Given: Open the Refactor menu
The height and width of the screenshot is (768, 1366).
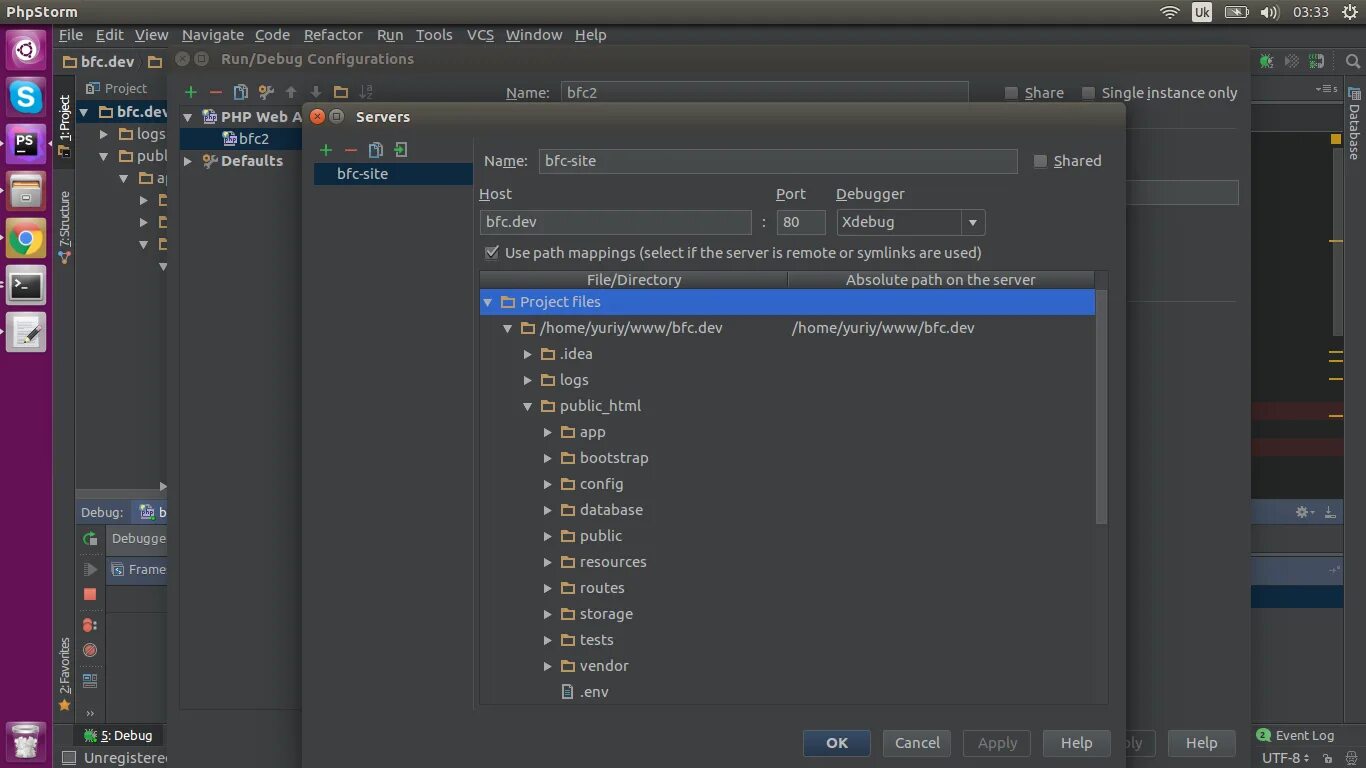Looking at the screenshot, I should click(x=333, y=35).
